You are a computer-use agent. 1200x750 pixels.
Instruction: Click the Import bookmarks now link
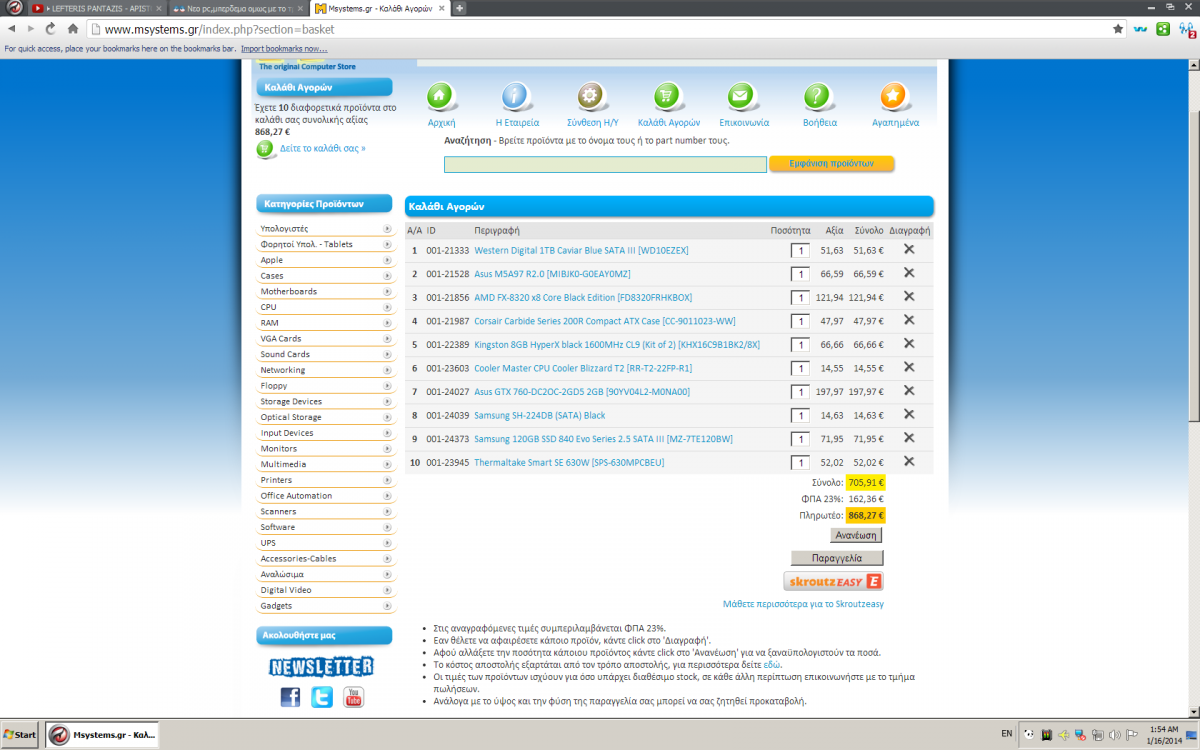click(284, 48)
